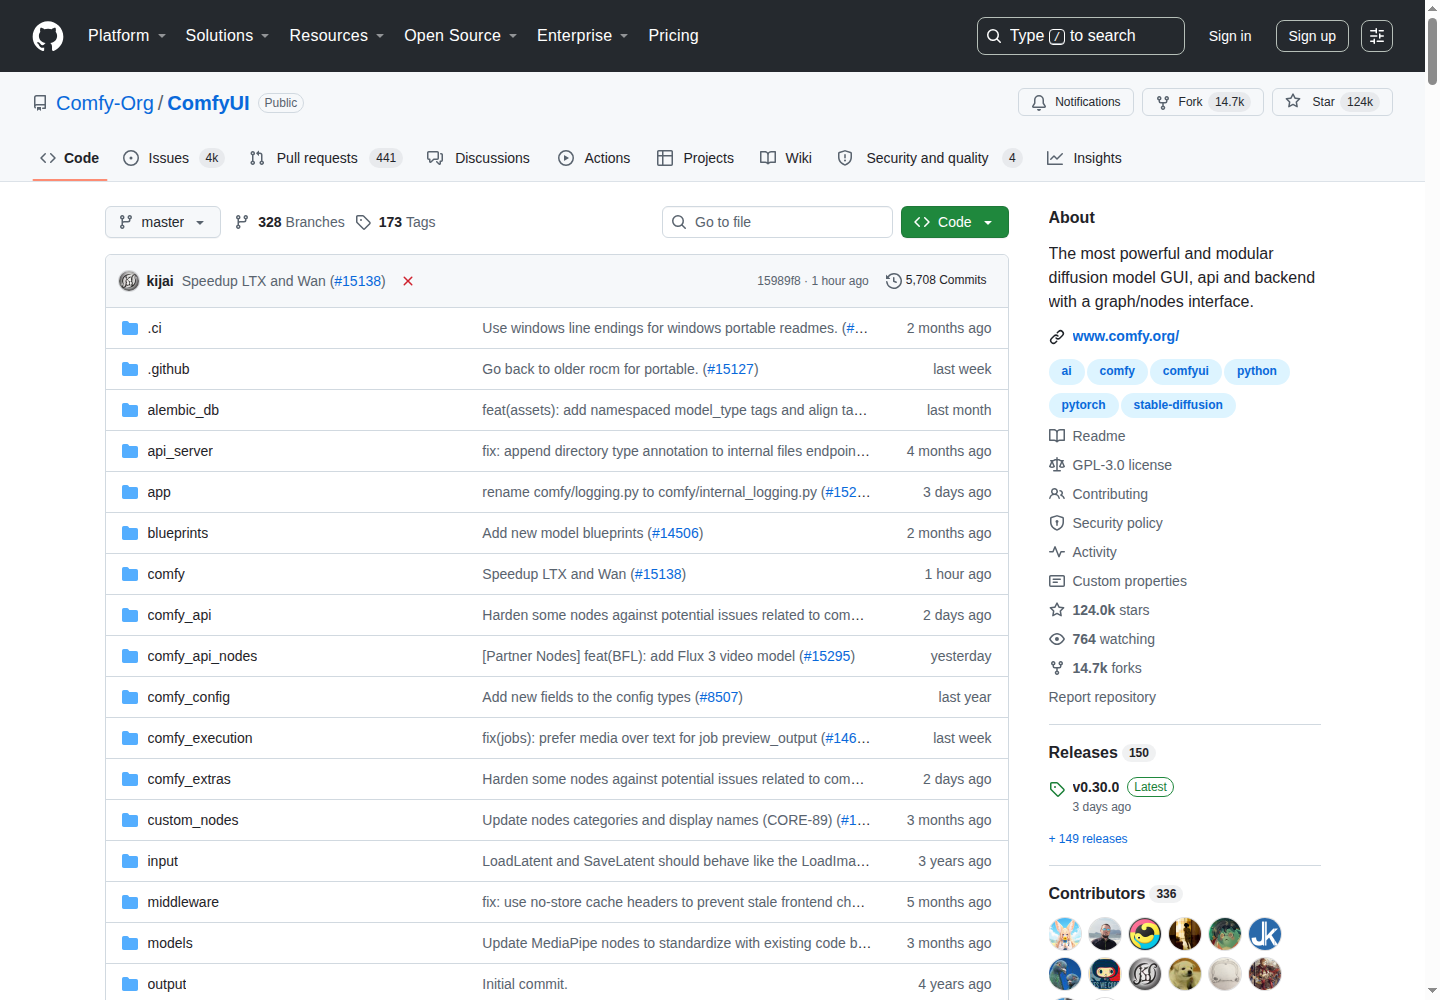
Task: Click the book icon beside Readme
Action: pos(1057,436)
